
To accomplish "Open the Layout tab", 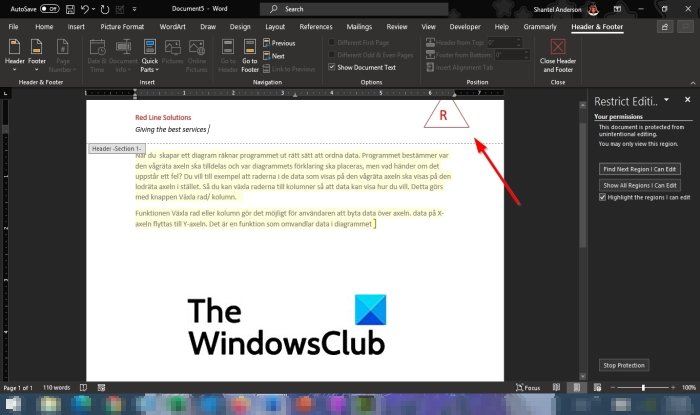I will pyautogui.click(x=275, y=27).
